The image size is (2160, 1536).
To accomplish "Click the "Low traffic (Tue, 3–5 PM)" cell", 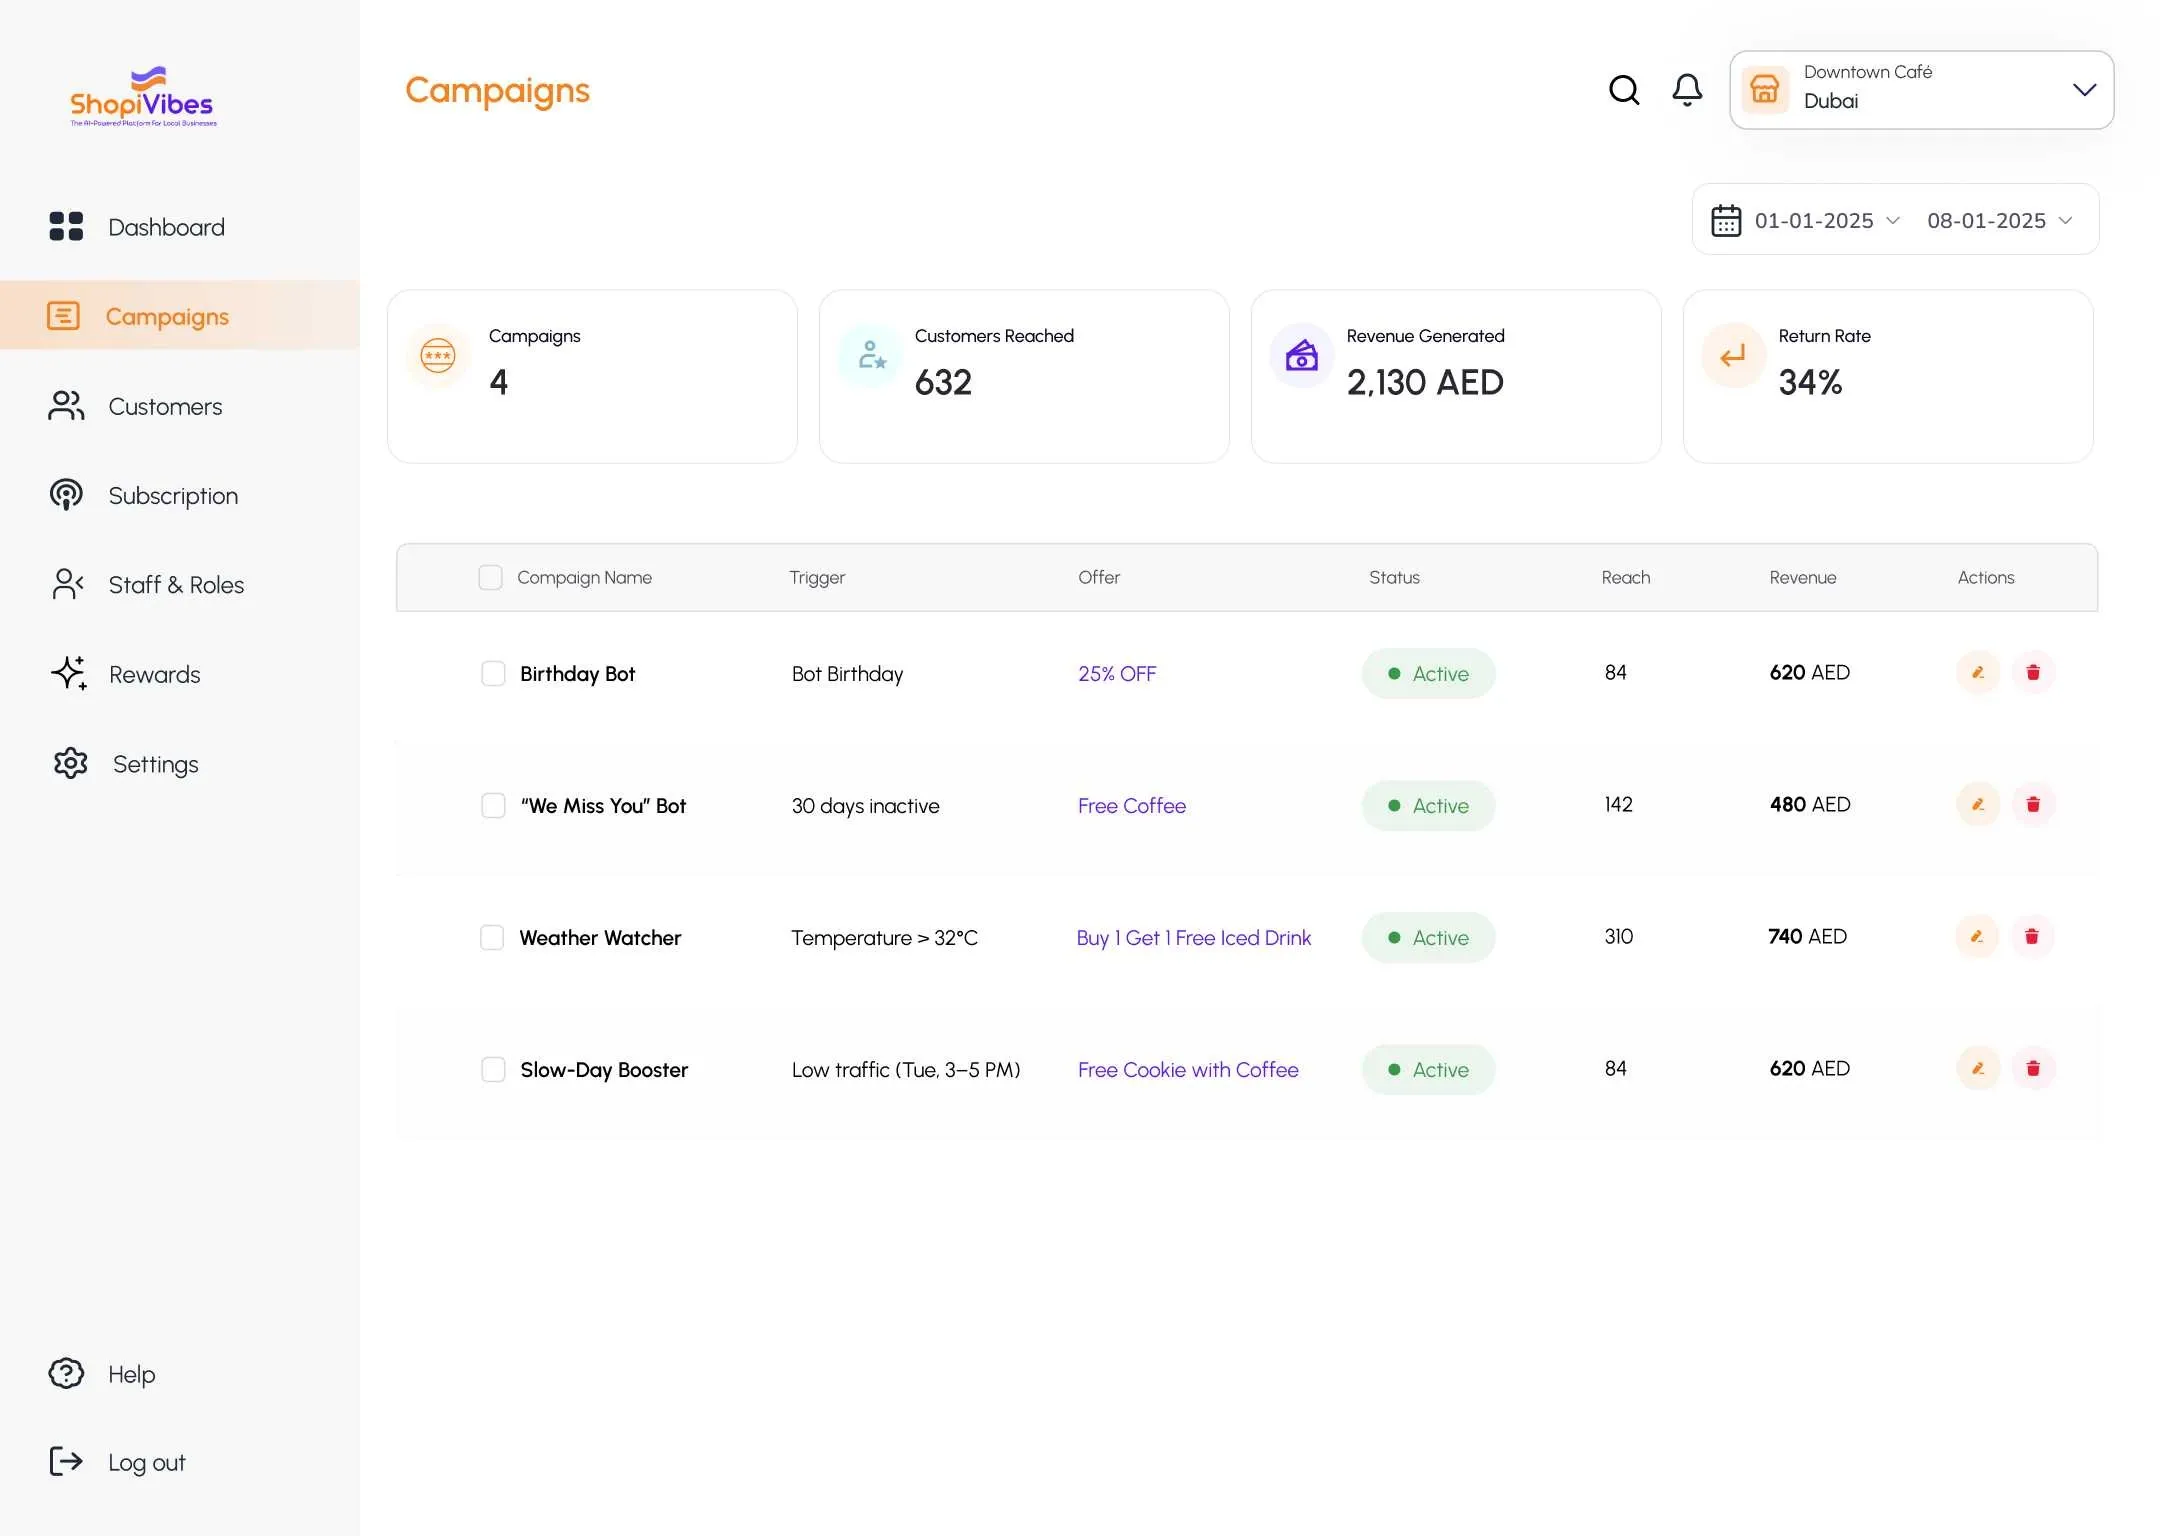I will pos(906,1069).
